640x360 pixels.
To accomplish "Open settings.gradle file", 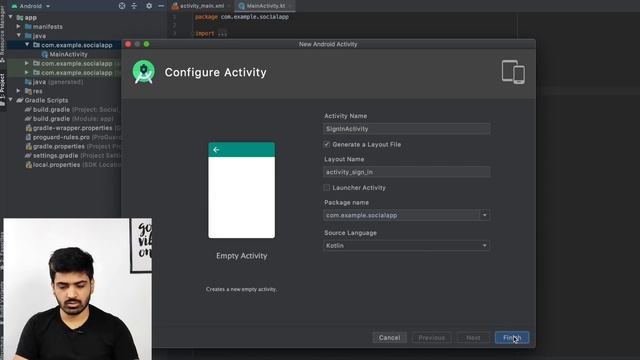I will (73, 156).
